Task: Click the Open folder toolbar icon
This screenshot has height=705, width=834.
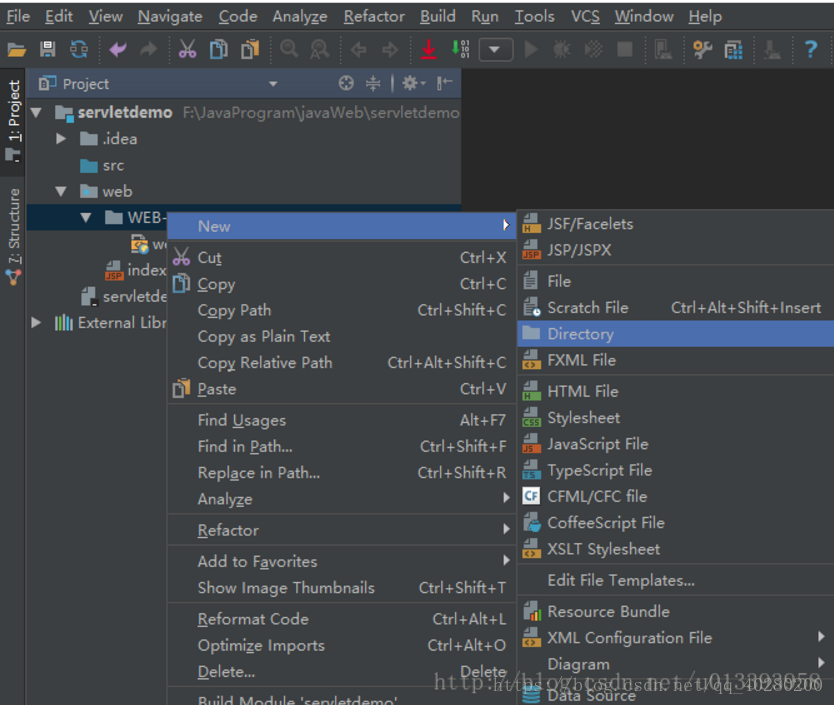Action: pos(16,50)
